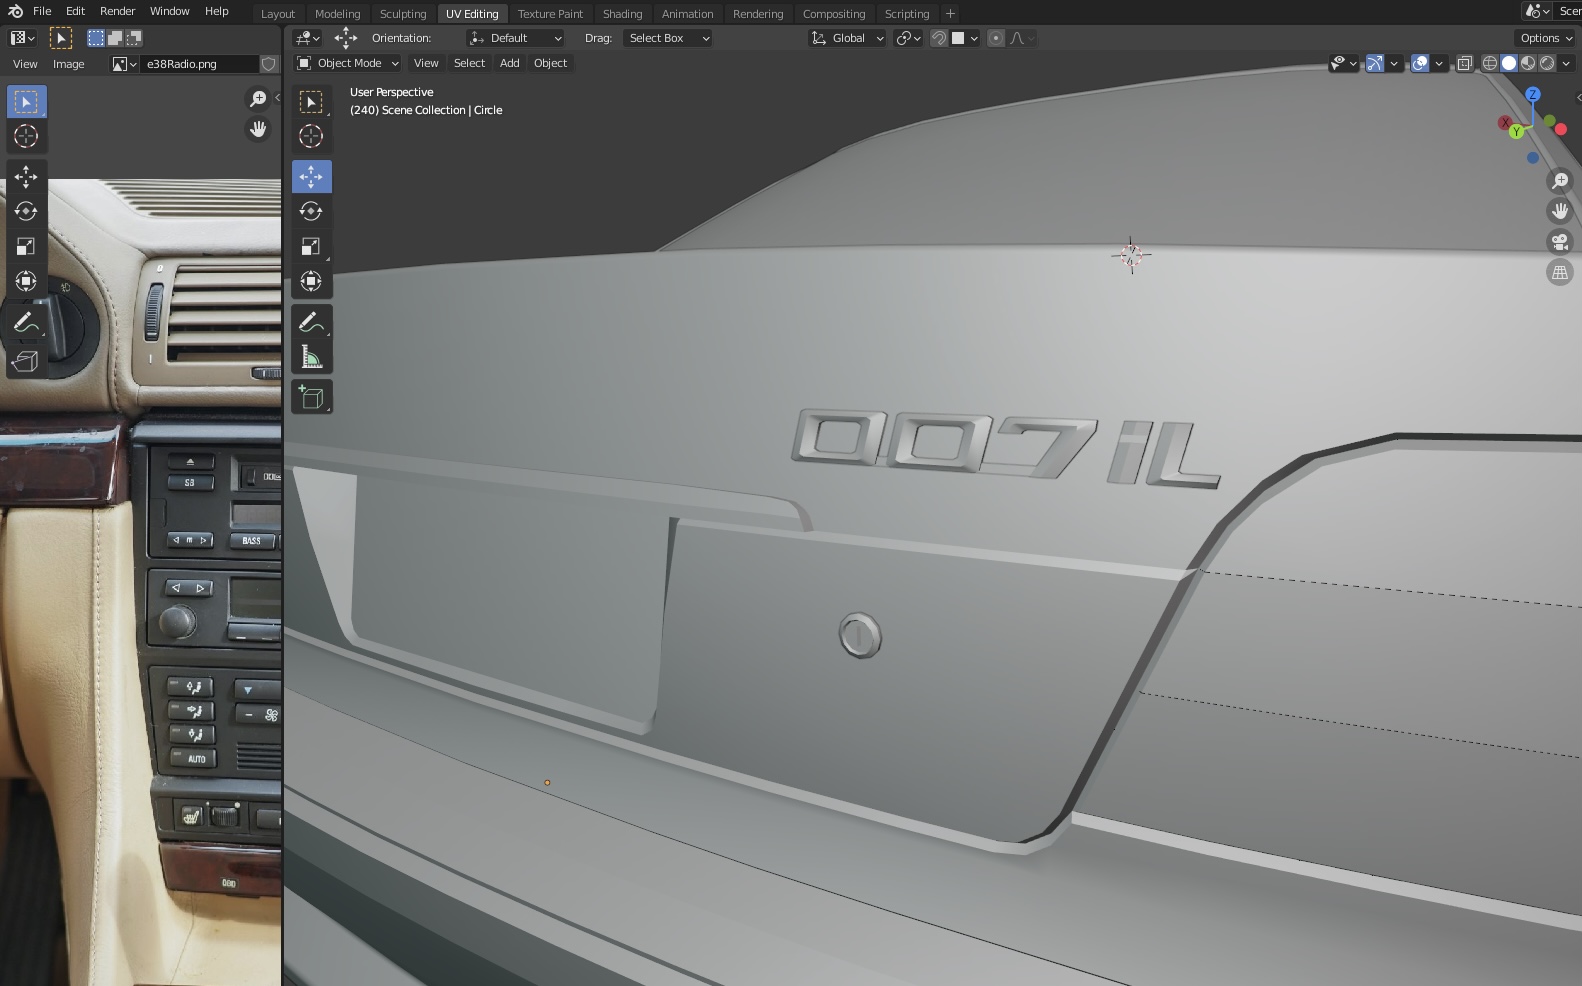Pick the Cursor tool in the UV editor toolbar

26,136
